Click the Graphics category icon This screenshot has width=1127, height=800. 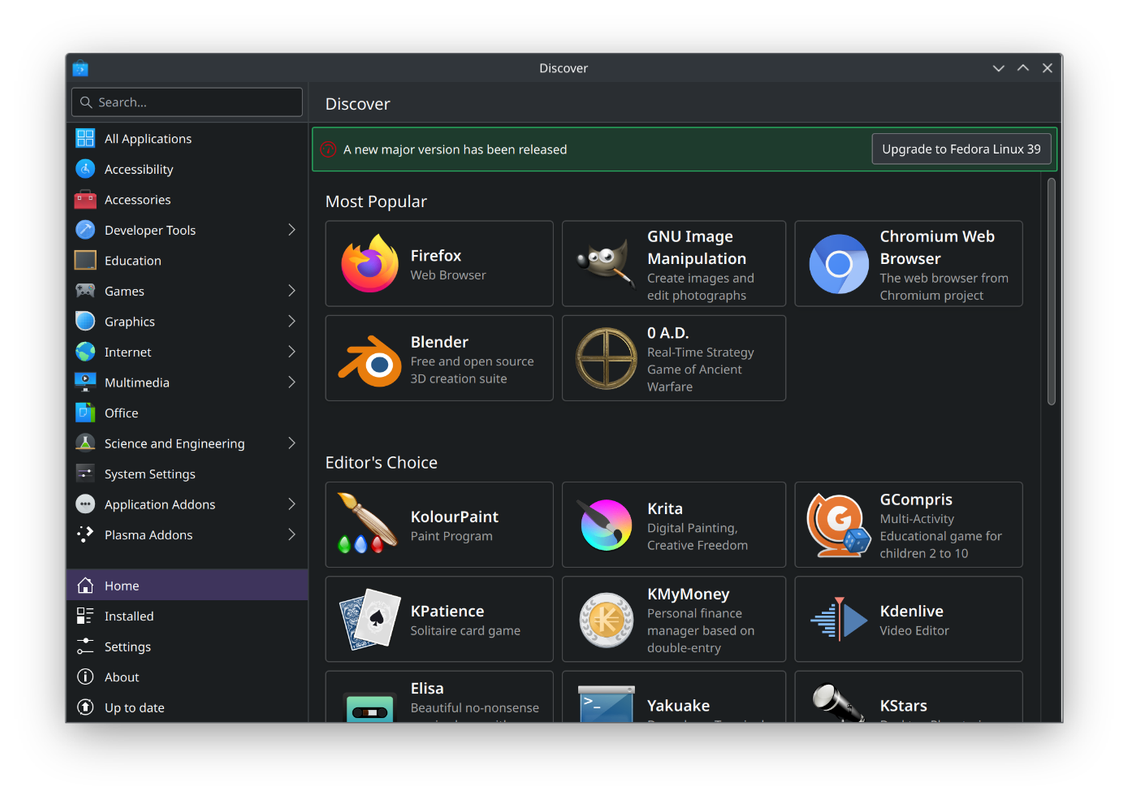pyautogui.click(x=85, y=321)
